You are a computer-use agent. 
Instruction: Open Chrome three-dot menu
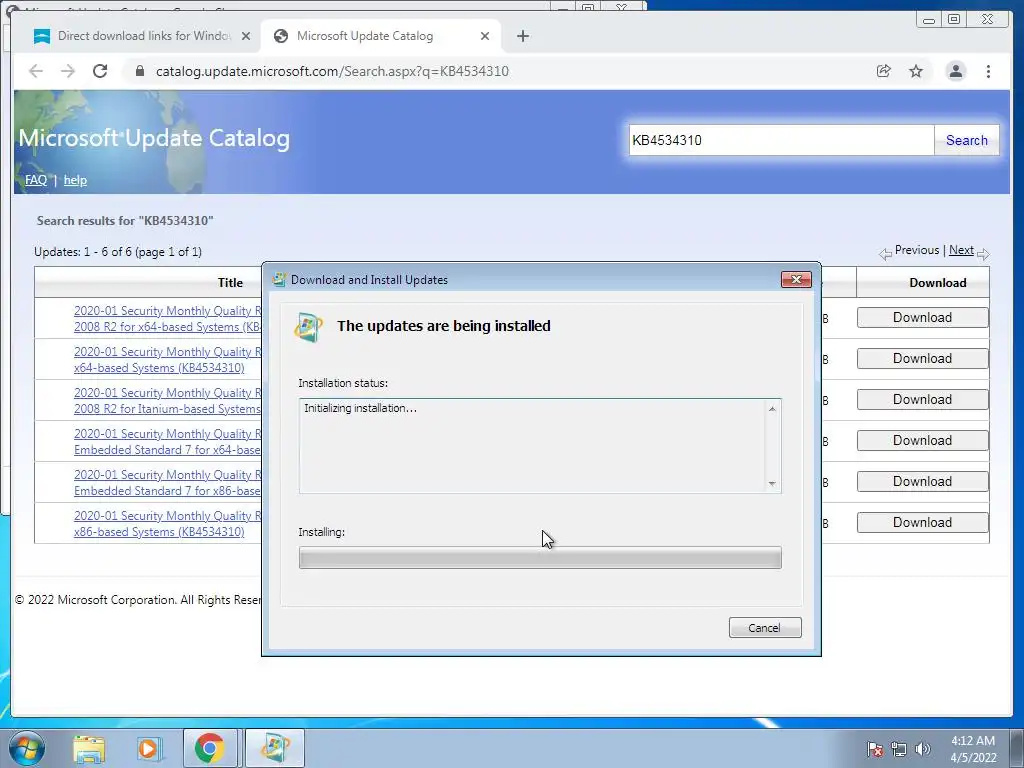(x=988, y=71)
